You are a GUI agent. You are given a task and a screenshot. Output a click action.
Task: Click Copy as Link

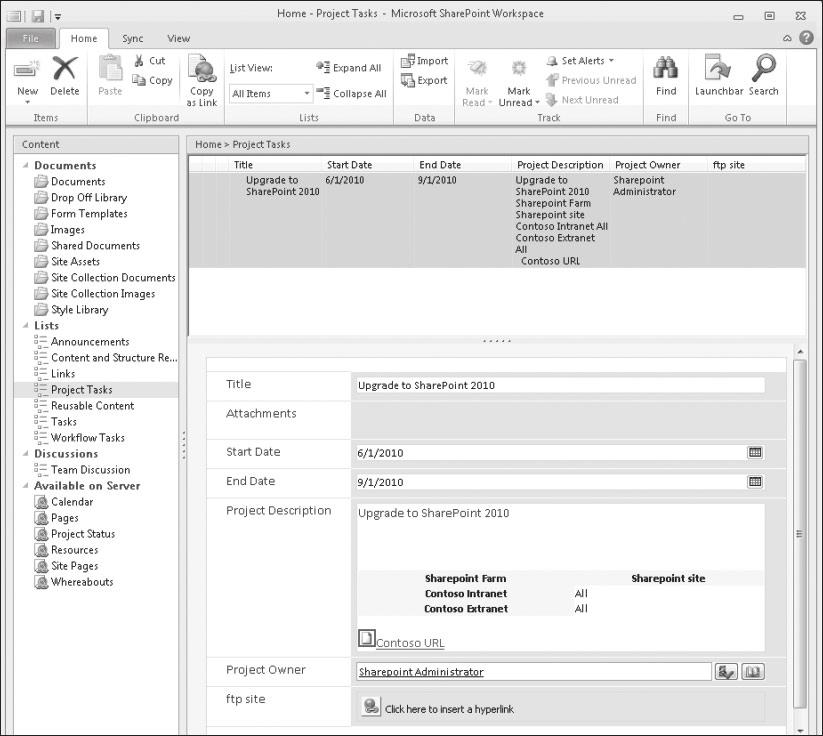click(x=202, y=81)
